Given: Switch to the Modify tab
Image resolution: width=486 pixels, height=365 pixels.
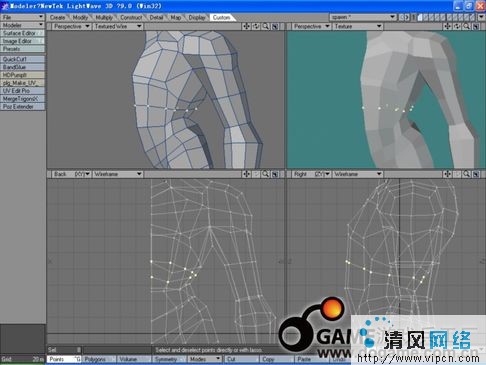Looking at the screenshot, I should click(80, 17).
